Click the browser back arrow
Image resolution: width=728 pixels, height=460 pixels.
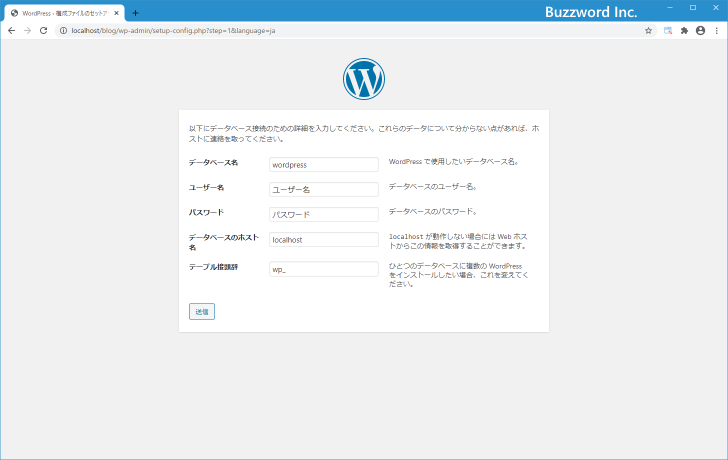12,31
